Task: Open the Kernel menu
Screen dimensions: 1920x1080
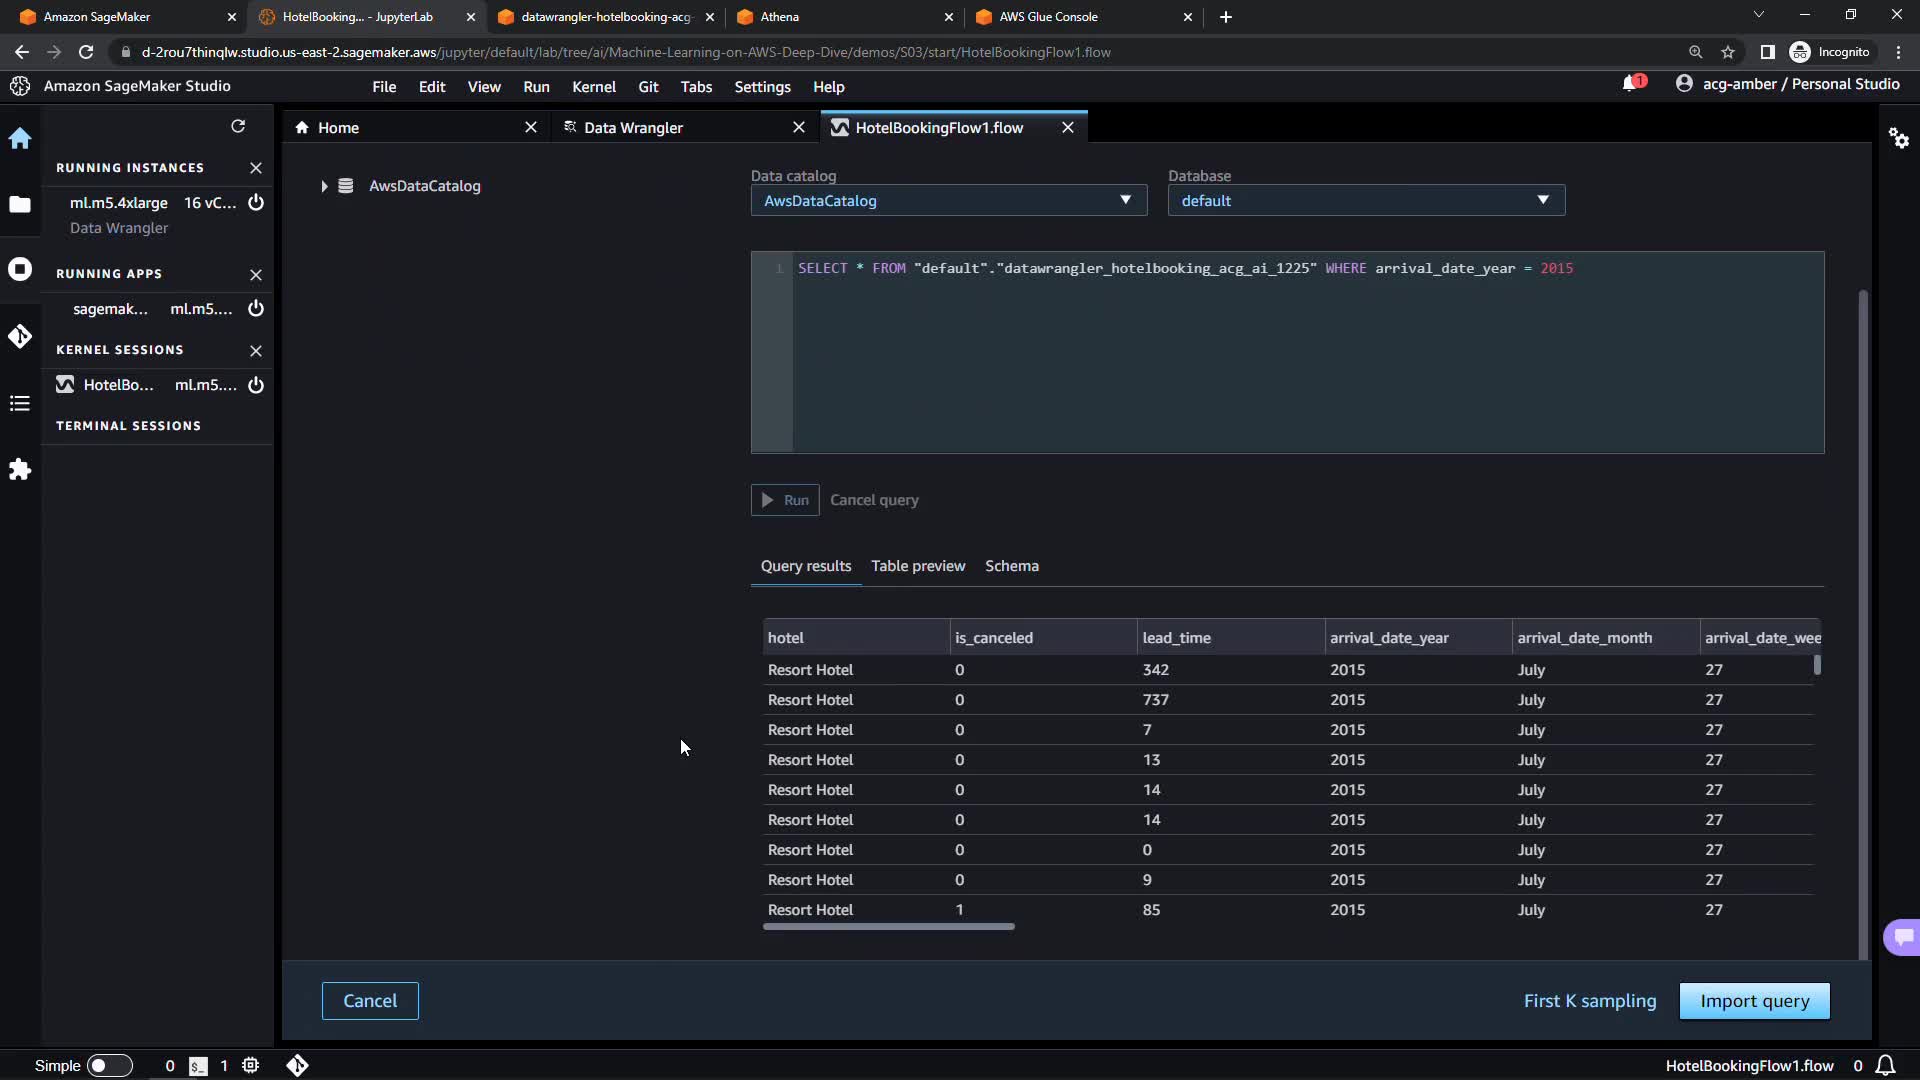Action: pos(593,87)
